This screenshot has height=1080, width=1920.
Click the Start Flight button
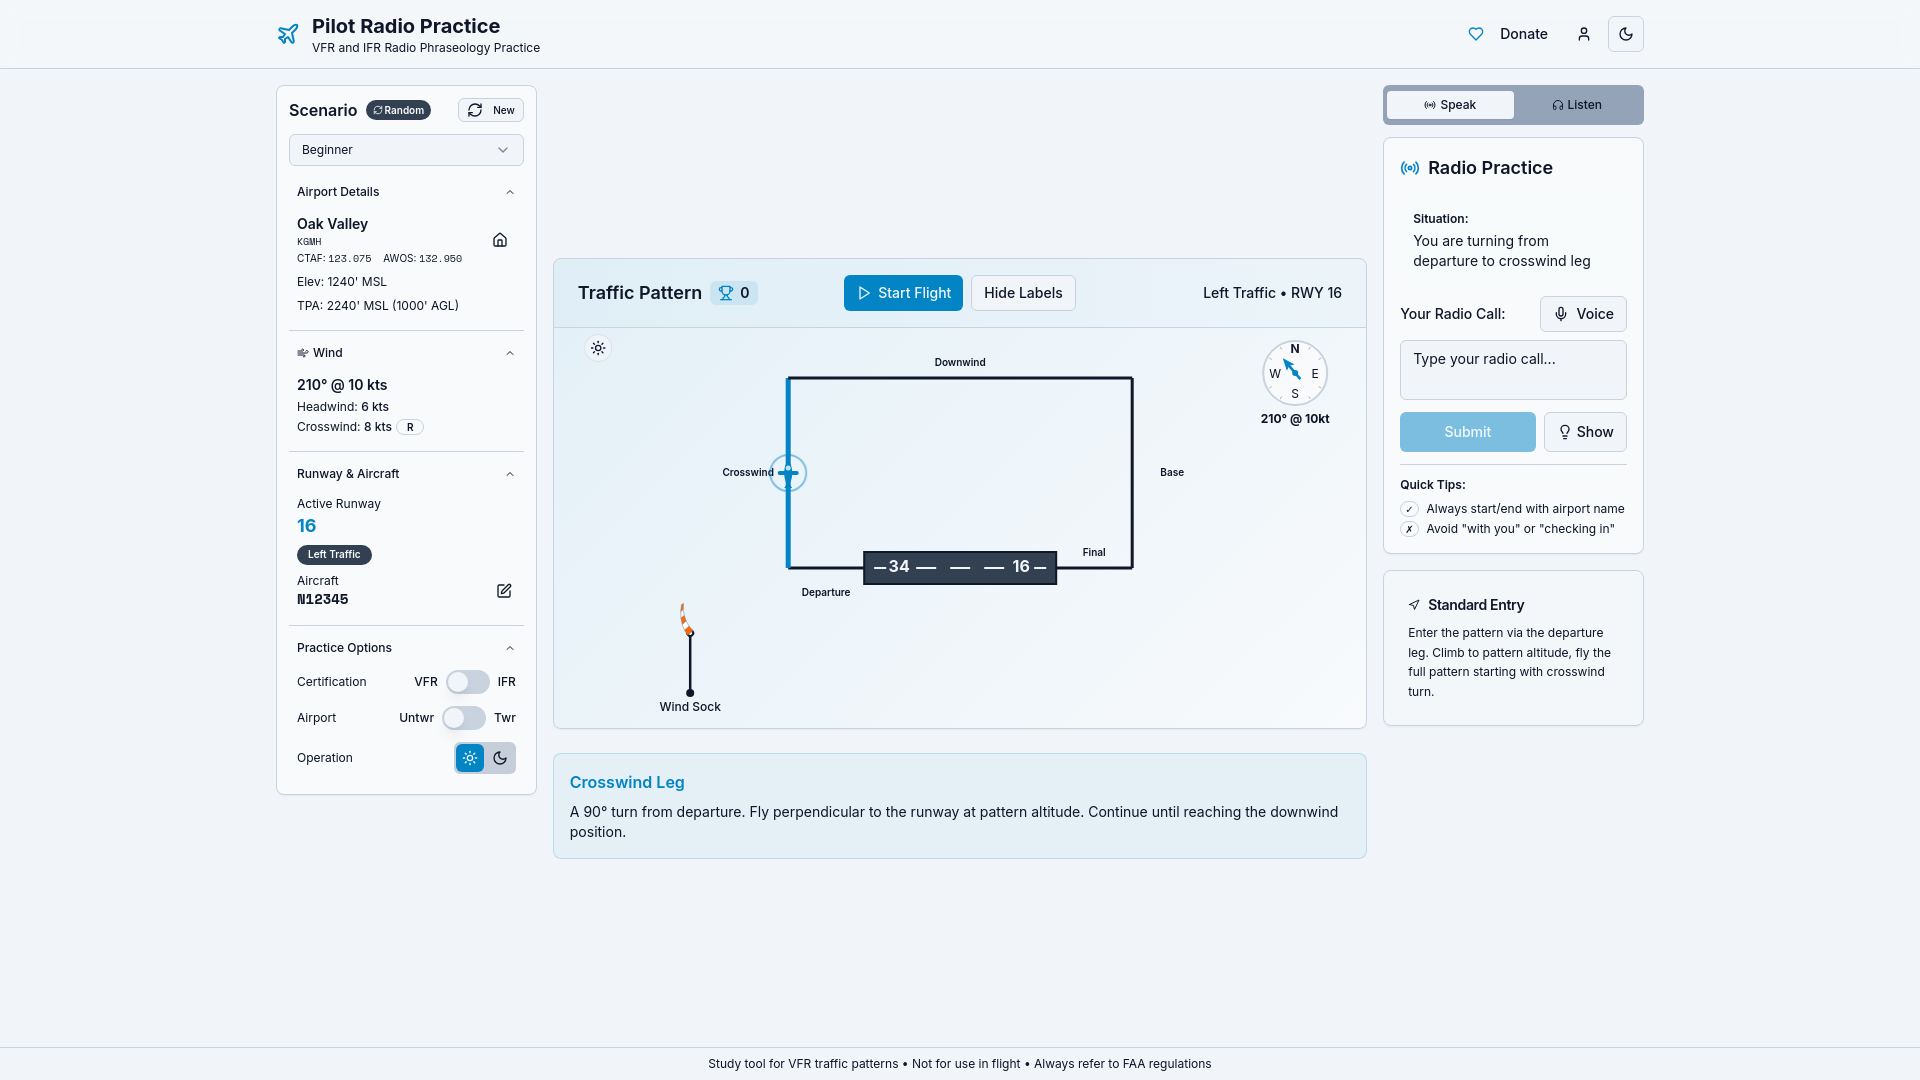click(x=903, y=293)
